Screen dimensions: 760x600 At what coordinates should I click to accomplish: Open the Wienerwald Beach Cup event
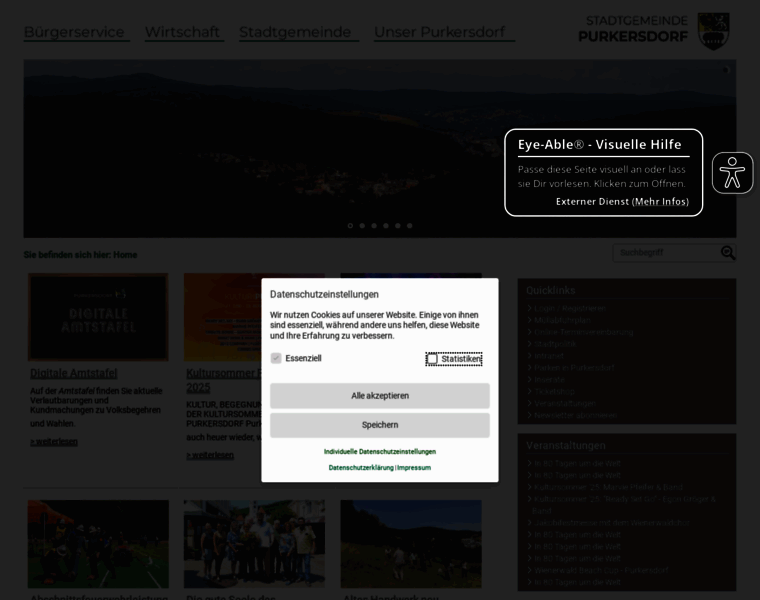pyautogui.click(x=601, y=570)
